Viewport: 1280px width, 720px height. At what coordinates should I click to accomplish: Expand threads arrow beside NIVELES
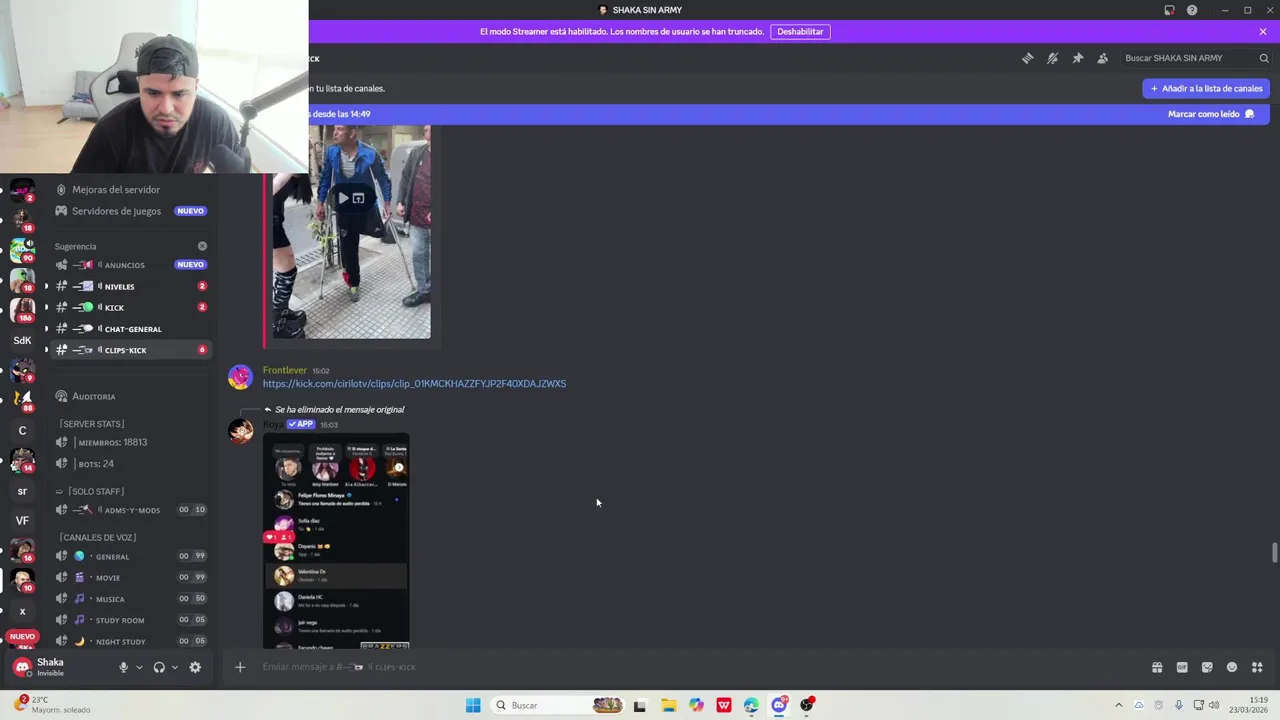[46, 286]
